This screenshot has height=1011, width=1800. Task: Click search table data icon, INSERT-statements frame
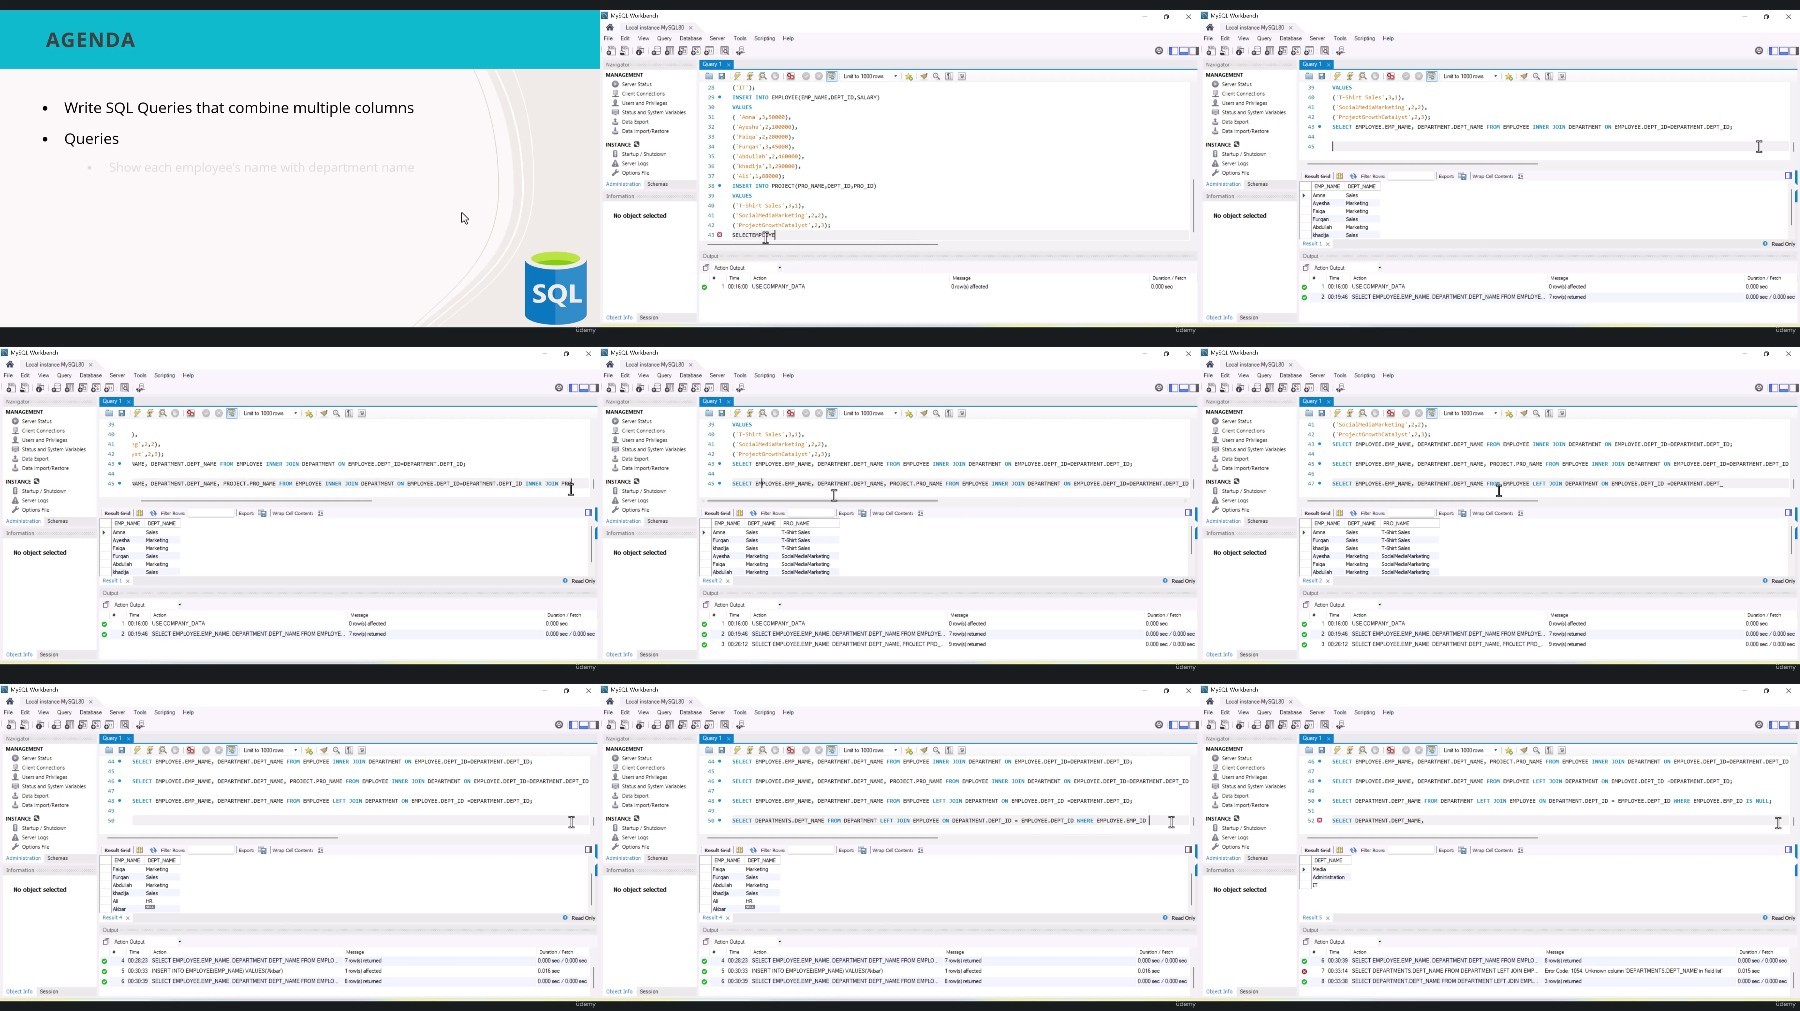[x=724, y=51]
